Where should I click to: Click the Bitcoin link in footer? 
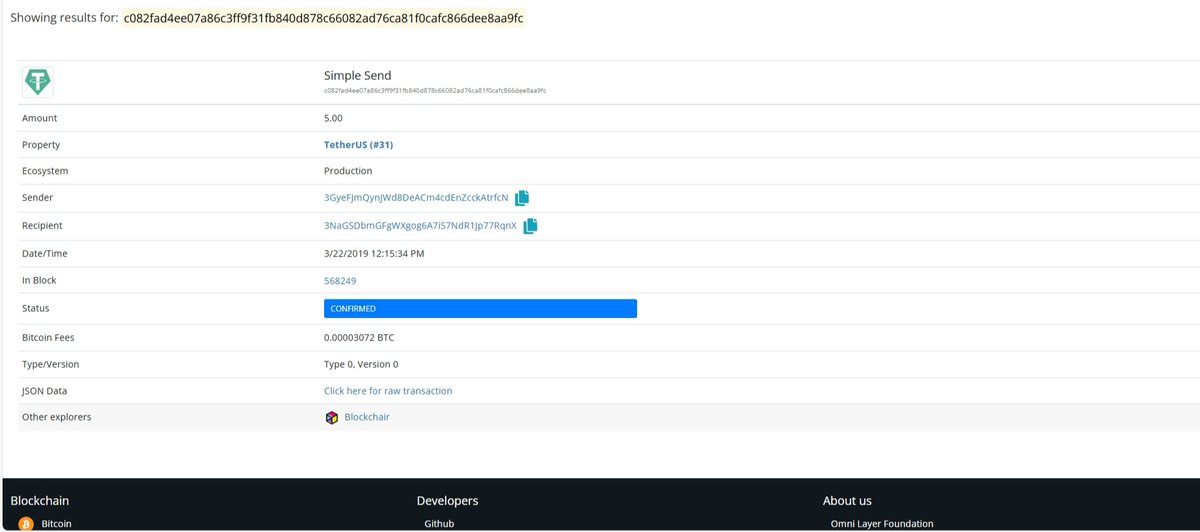57,523
